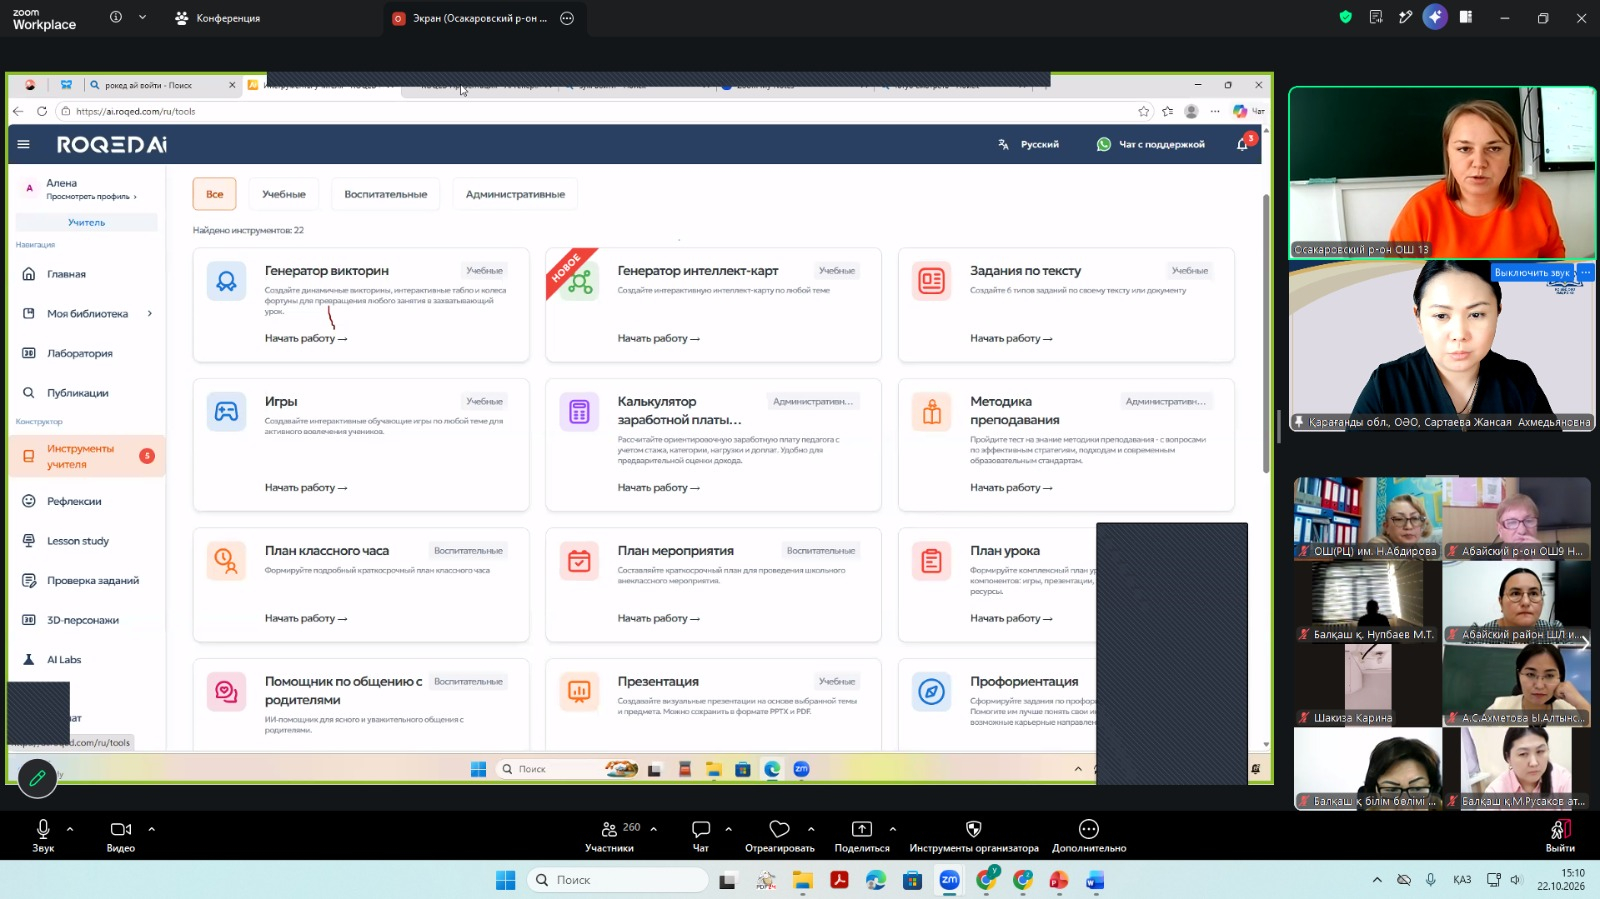Click the План урока icon
Screen dimensions: 1600x899
pos(932,561)
